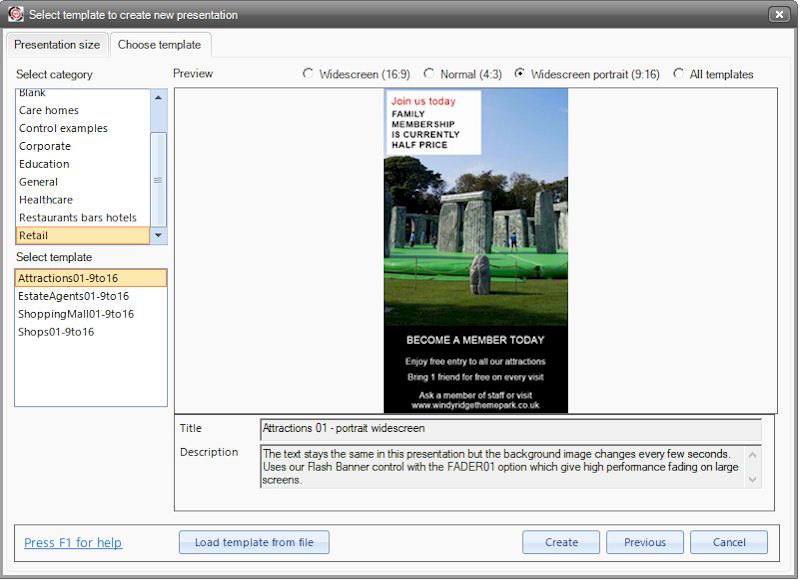Click the category list scrollbar thumb
Viewport: 800px width, 580px height.
(159, 179)
